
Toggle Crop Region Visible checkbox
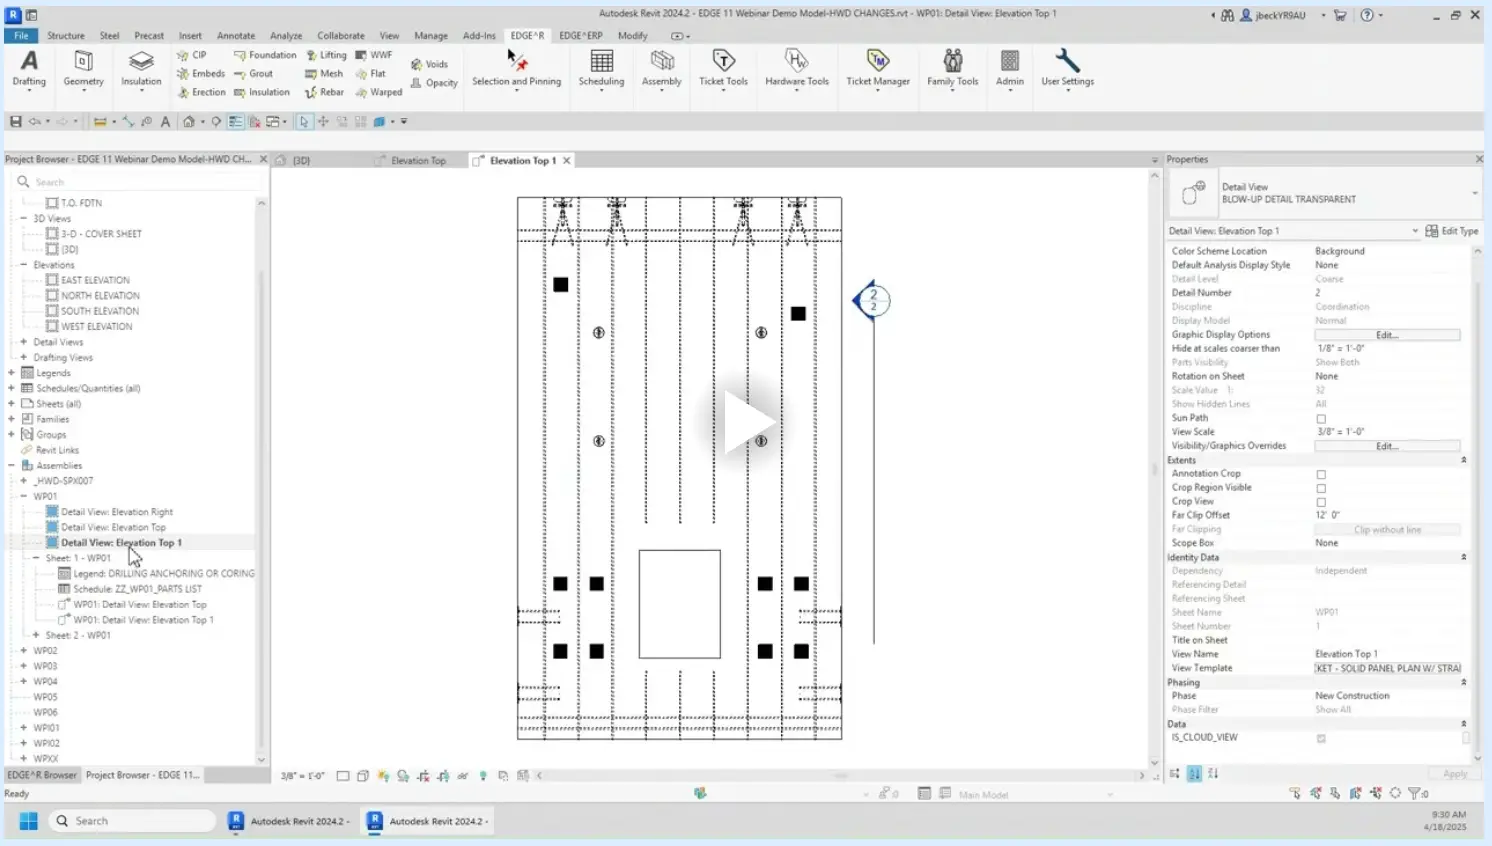(x=1321, y=489)
